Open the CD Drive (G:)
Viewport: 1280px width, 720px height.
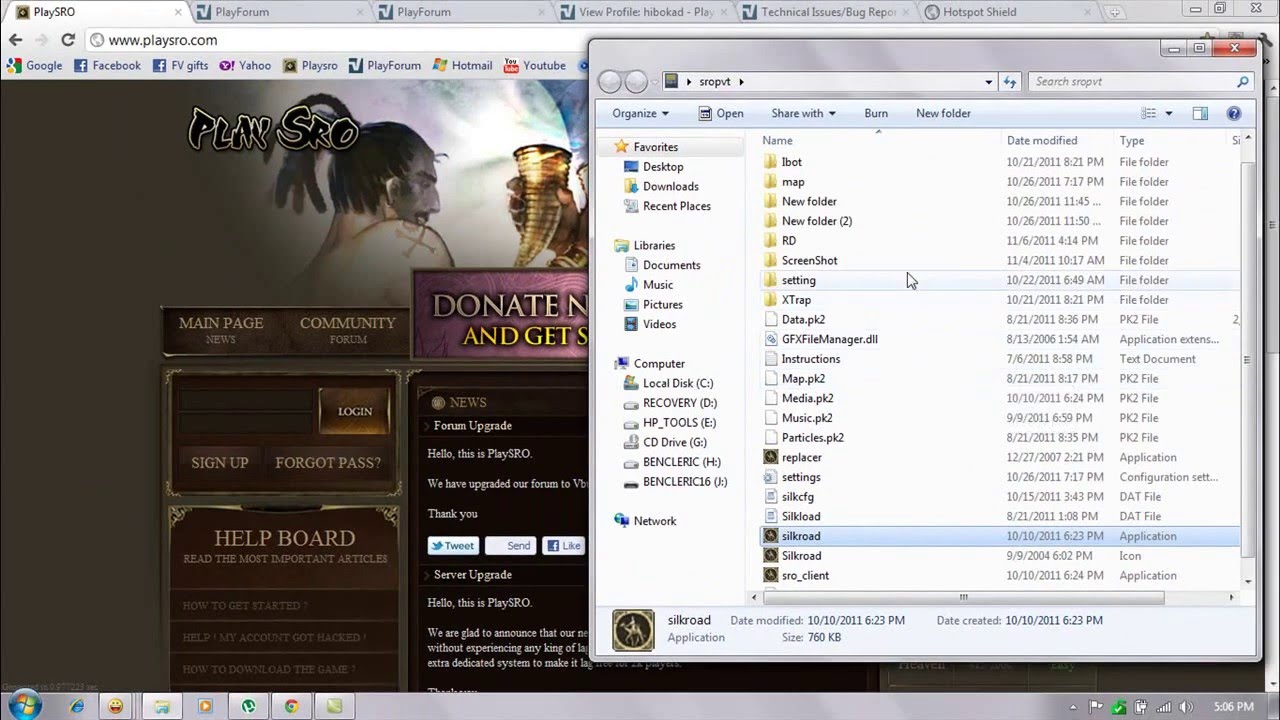[x=674, y=442]
